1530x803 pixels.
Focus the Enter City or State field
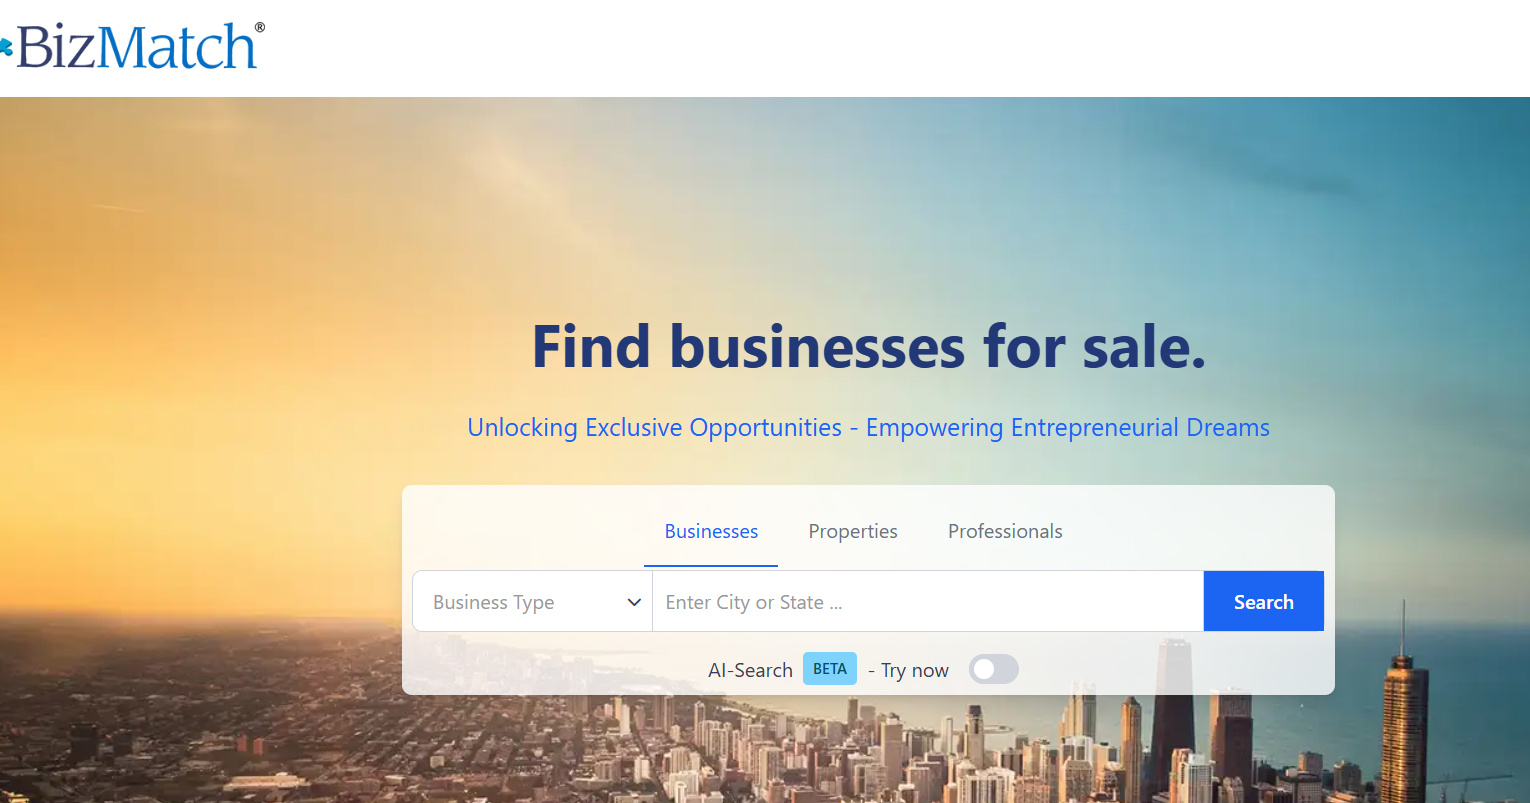click(x=928, y=602)
